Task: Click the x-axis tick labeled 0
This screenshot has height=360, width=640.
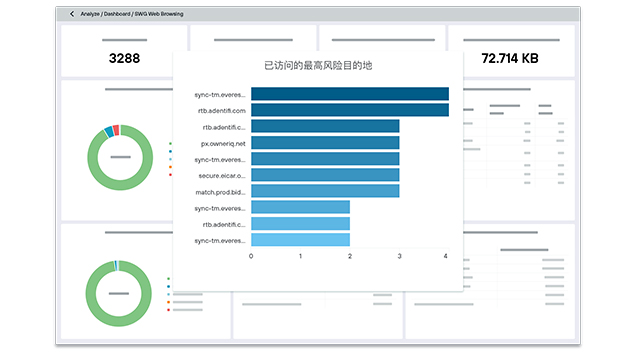Action: click(x=251, y=256)
